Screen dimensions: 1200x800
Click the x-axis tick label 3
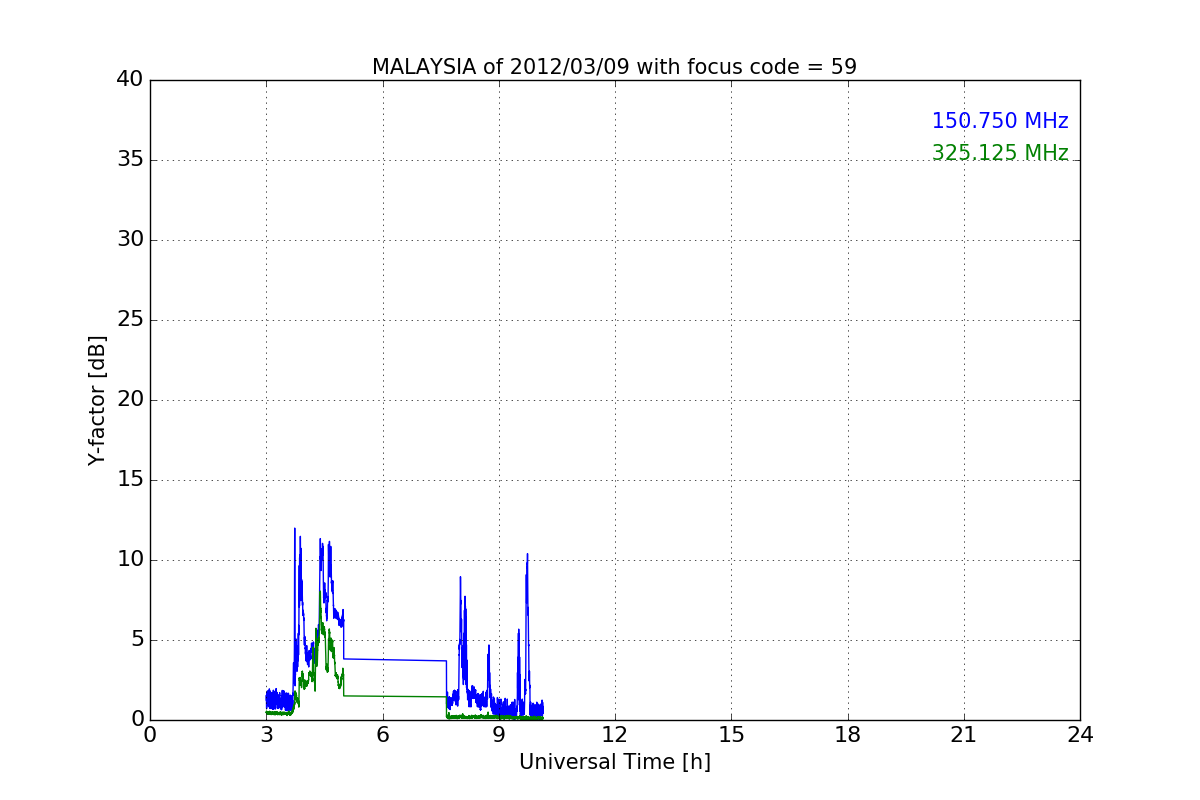point(266,735)
